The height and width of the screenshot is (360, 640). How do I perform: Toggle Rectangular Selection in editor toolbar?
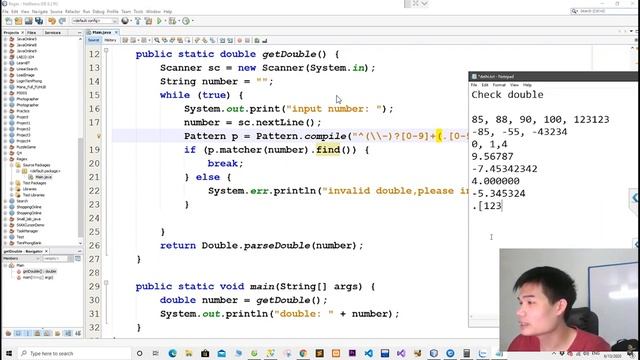pos(188,40)
